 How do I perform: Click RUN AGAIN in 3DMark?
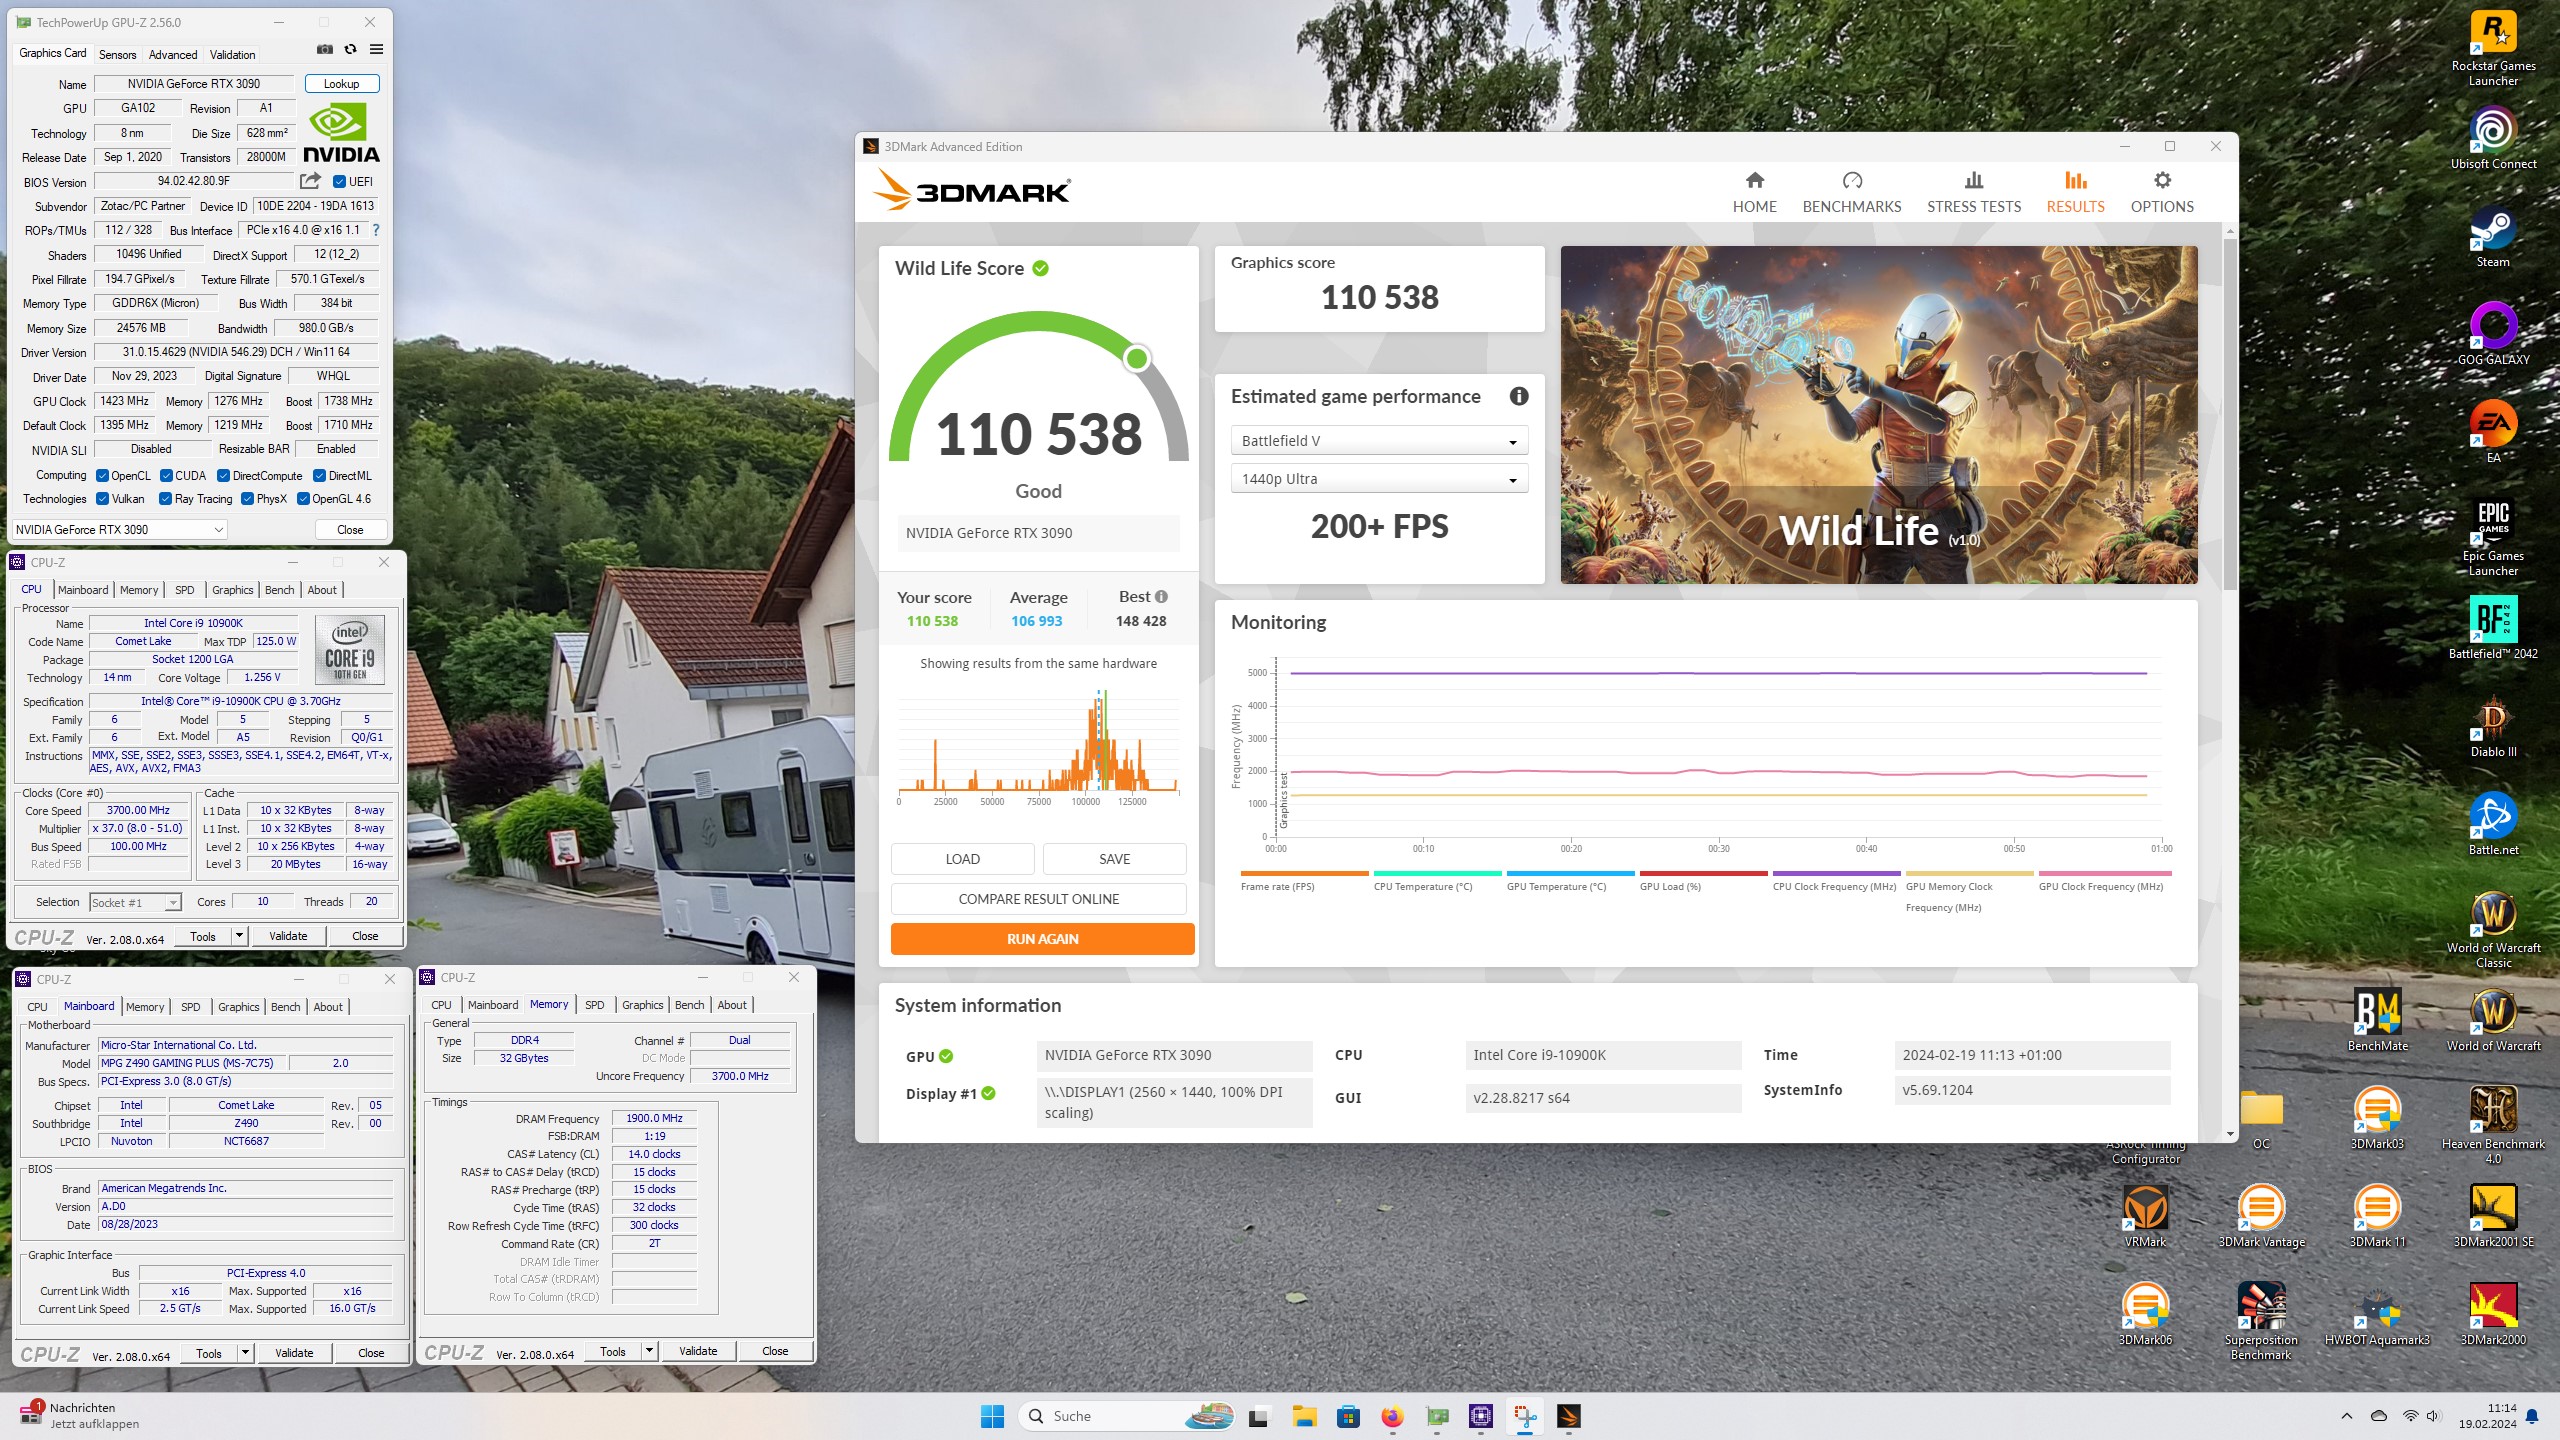[x=1042, y=939]
